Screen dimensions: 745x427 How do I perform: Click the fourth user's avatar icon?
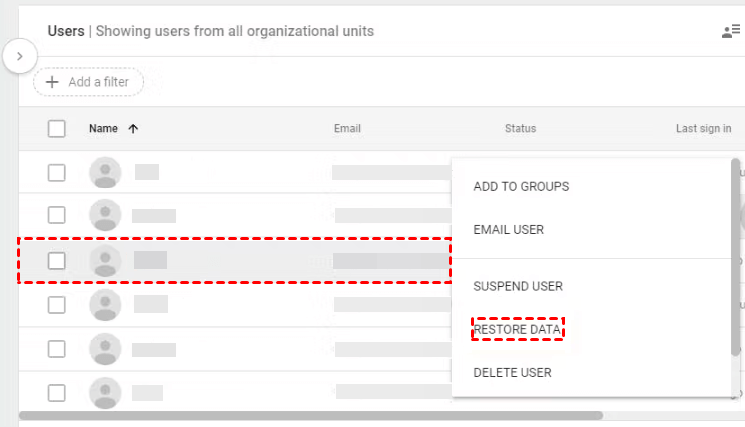point(105,304)
